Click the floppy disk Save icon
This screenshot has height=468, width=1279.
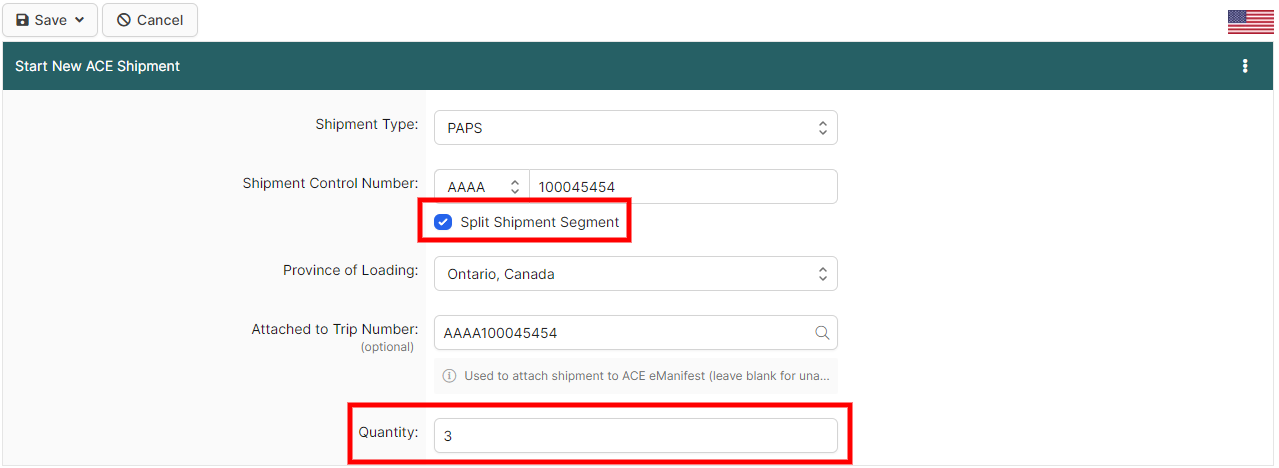23,20
